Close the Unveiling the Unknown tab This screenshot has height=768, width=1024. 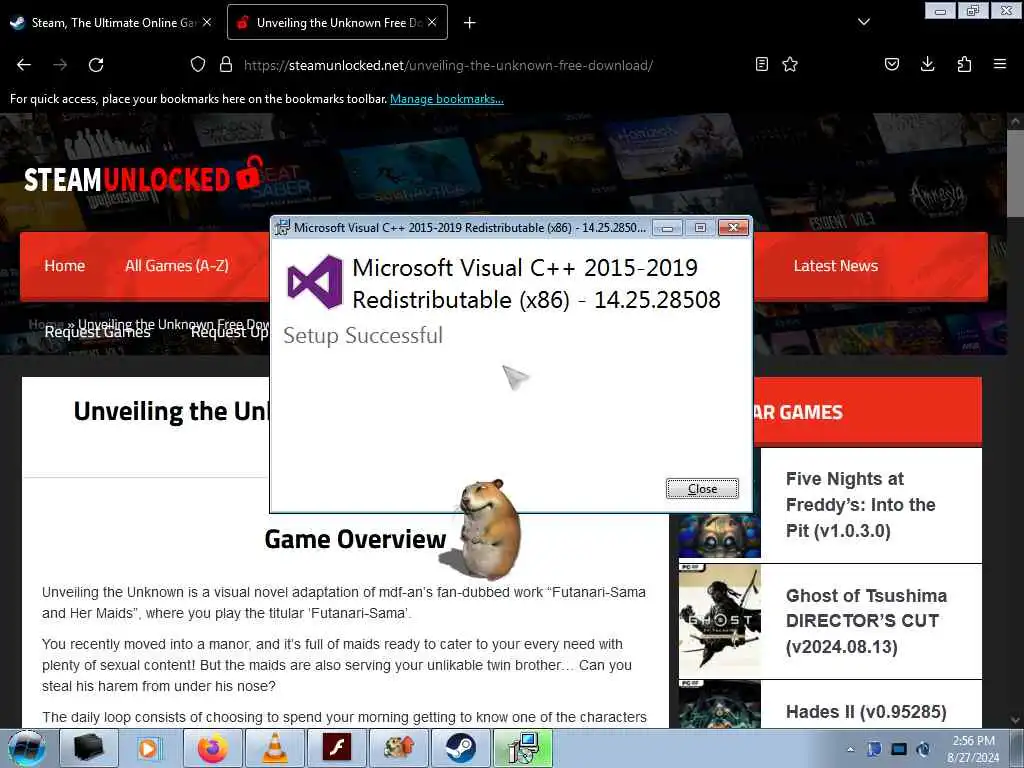[432, 22]
